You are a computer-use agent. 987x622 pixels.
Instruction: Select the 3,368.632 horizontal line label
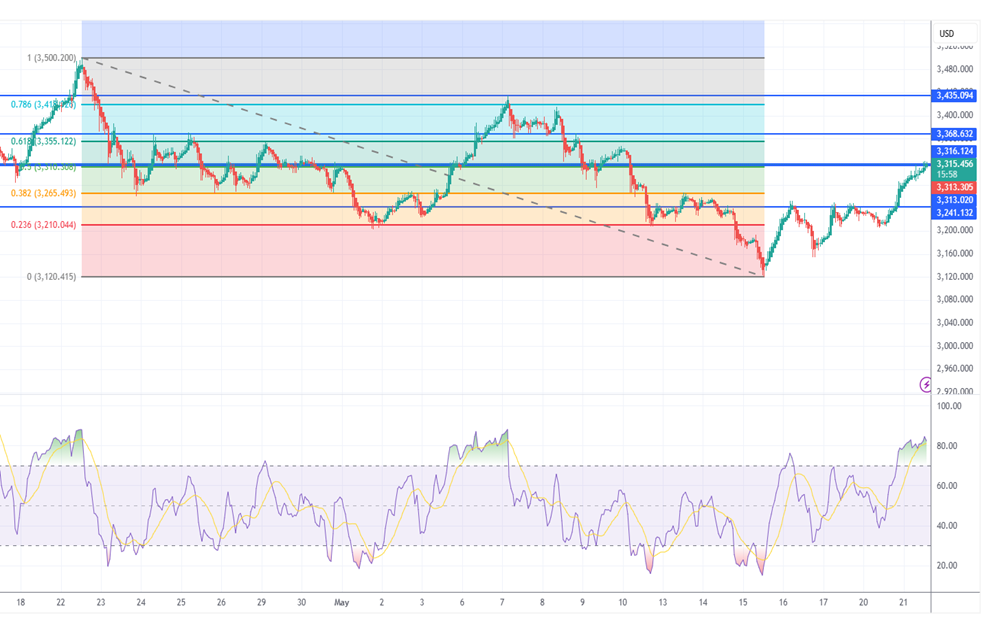(954, 134)
